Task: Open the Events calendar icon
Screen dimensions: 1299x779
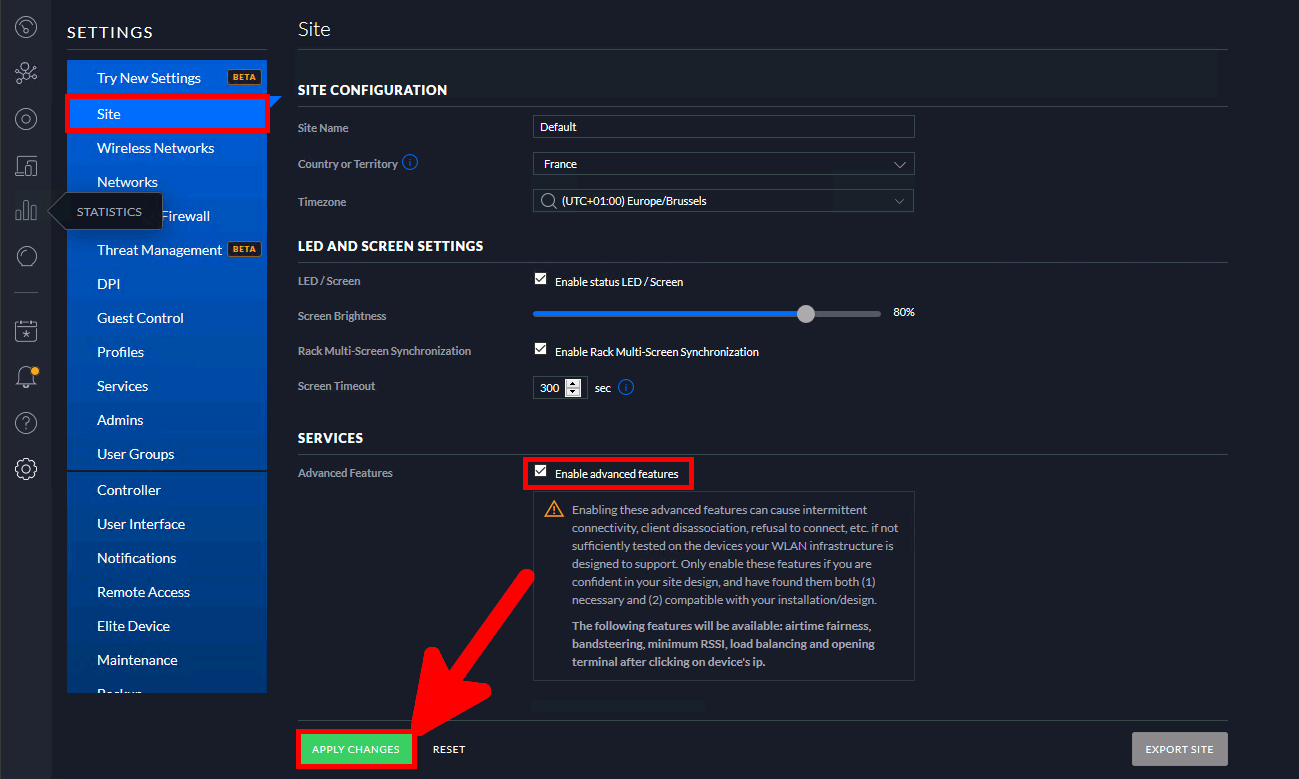Action: pos(26,330)
